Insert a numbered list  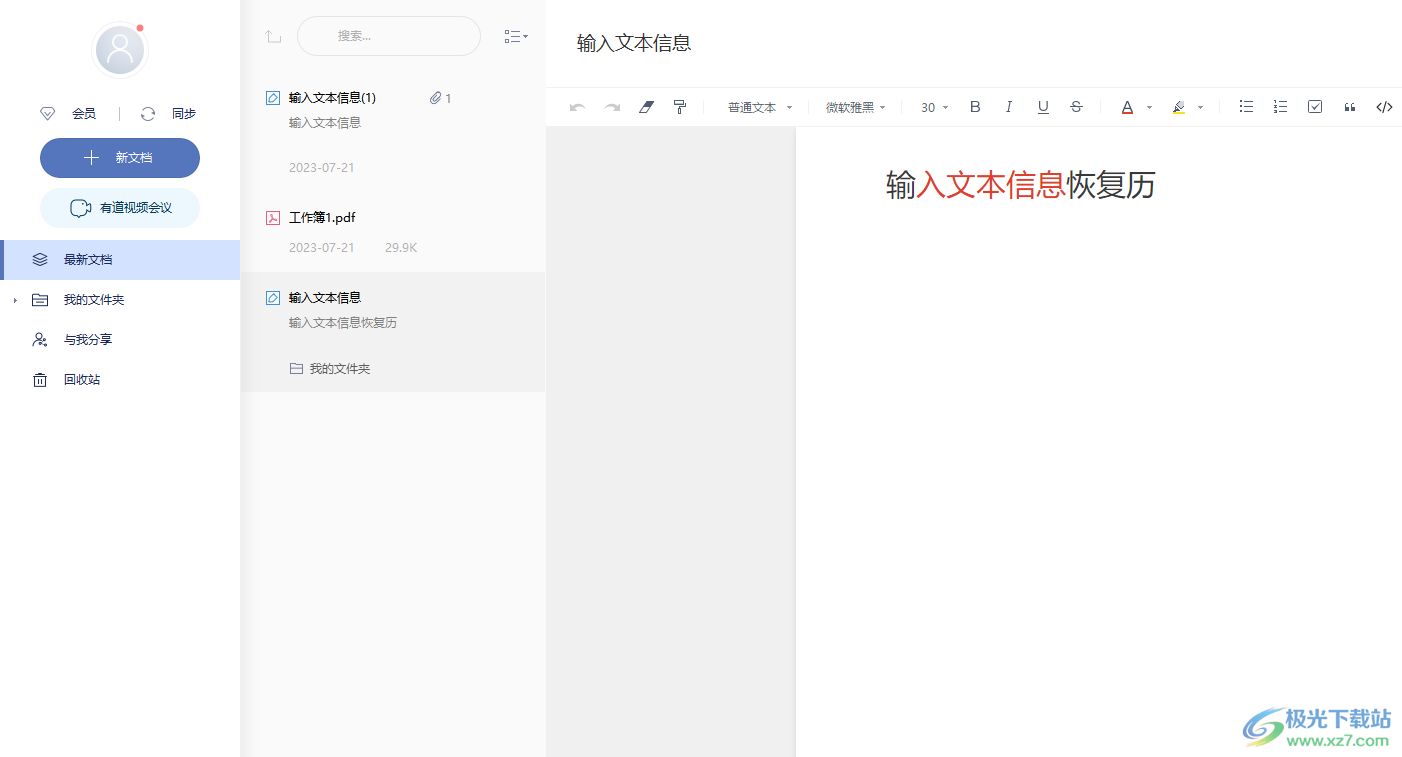coord(1280,107)
